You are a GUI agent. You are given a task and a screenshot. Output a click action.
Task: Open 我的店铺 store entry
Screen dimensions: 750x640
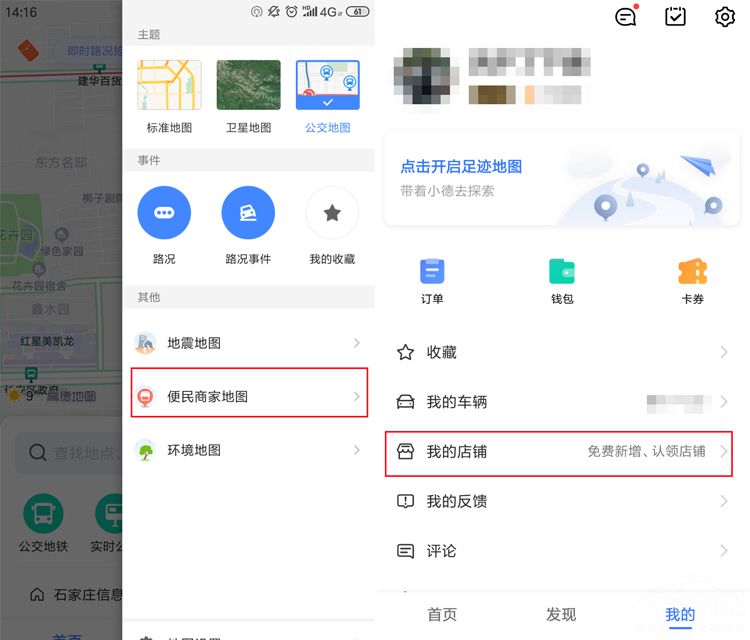559,452
